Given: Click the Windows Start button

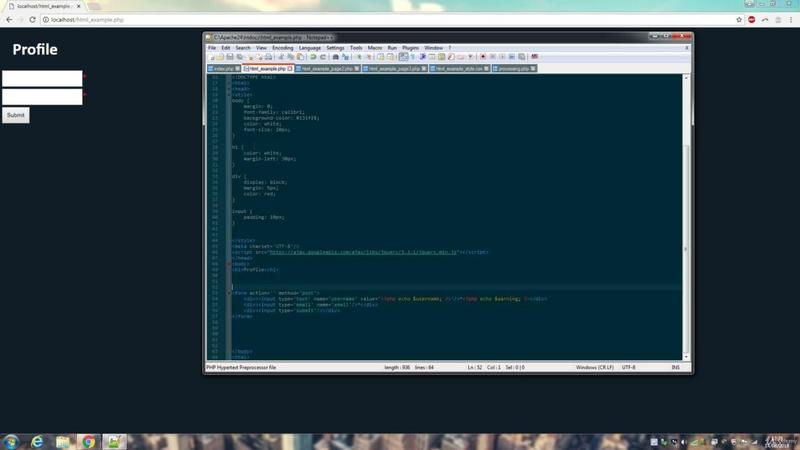Looking at the screenshot, I should [x=10, y=442].
